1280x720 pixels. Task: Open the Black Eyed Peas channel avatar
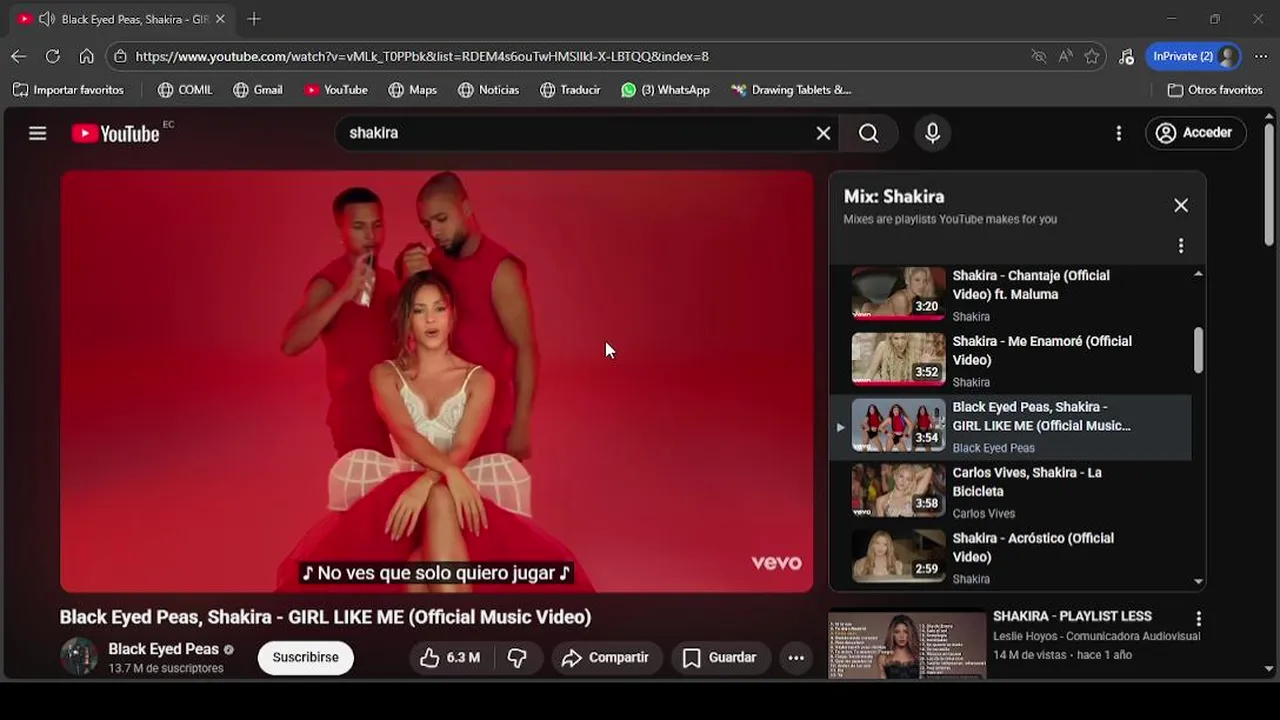(x=79, y=657)
